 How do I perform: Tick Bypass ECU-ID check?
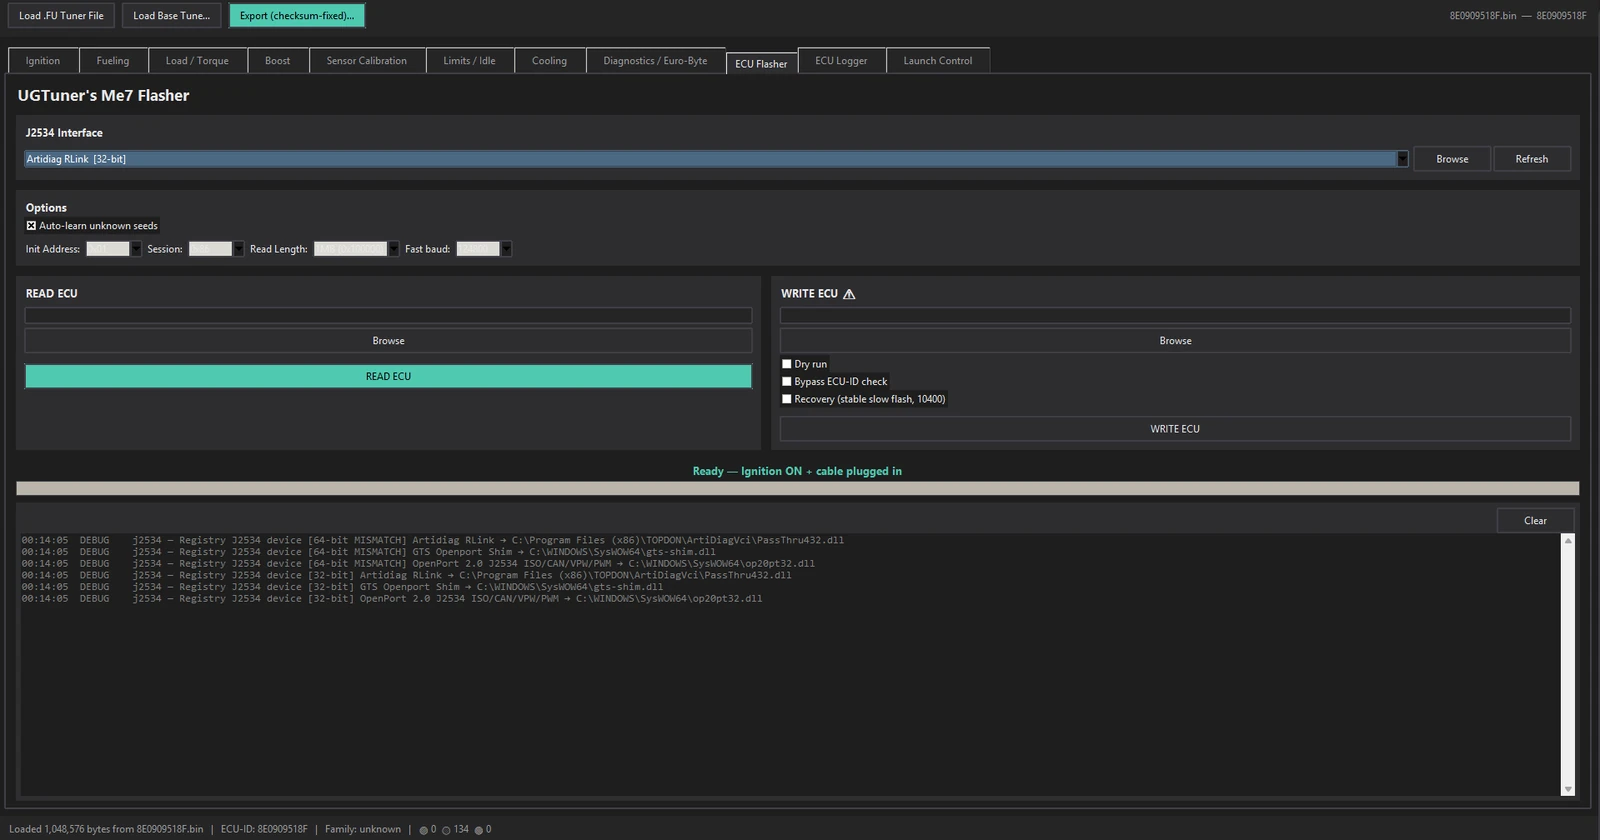(x=787, y=381)
